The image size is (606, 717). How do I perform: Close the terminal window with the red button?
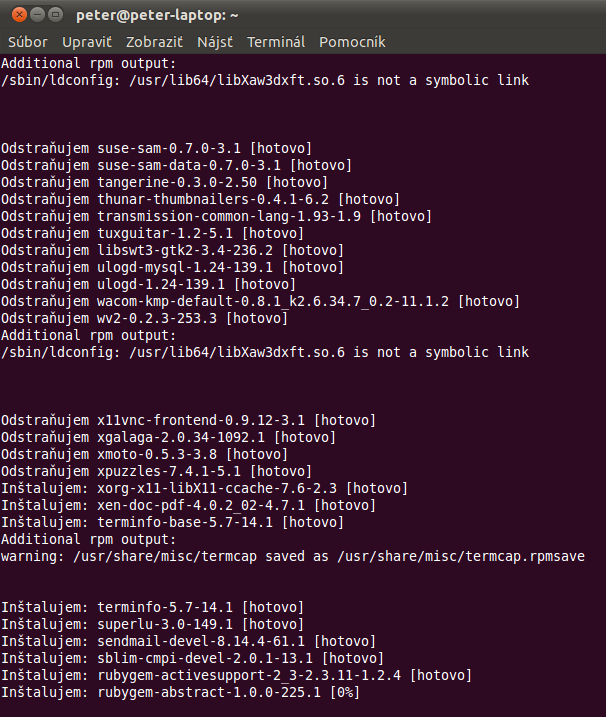[19, 15]
